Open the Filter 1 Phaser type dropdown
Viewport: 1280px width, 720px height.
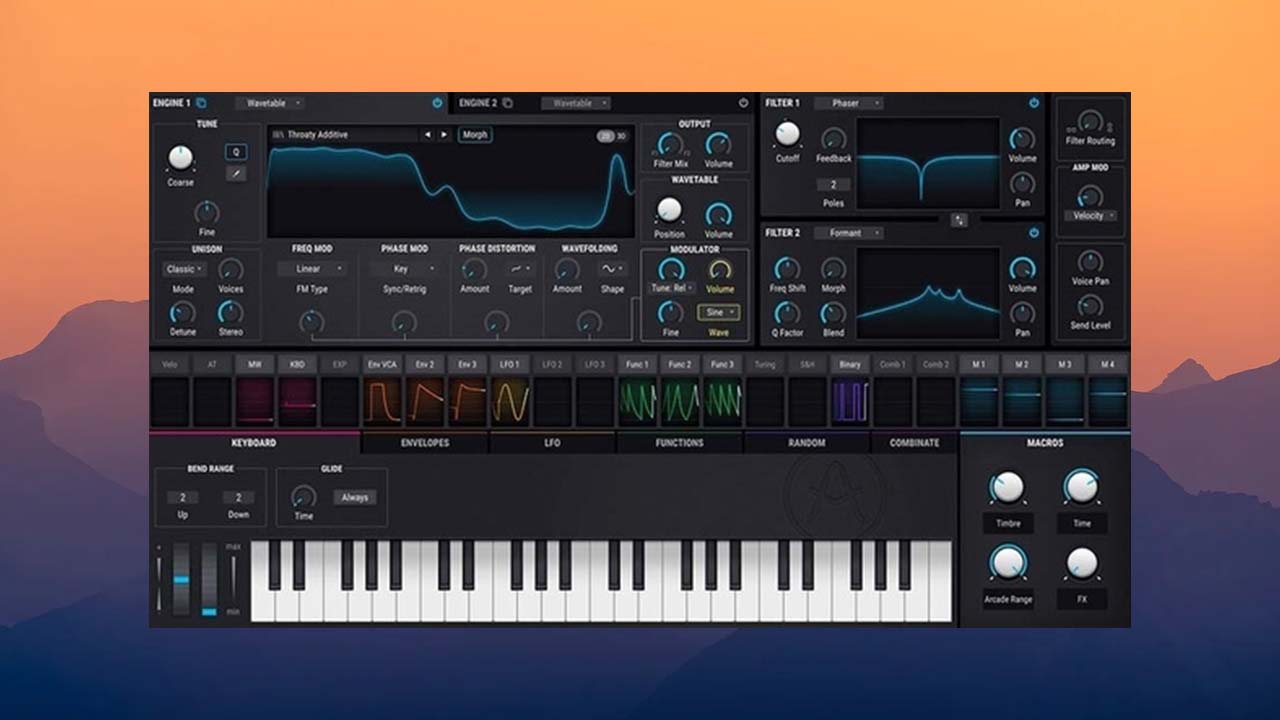click(847, 104)
